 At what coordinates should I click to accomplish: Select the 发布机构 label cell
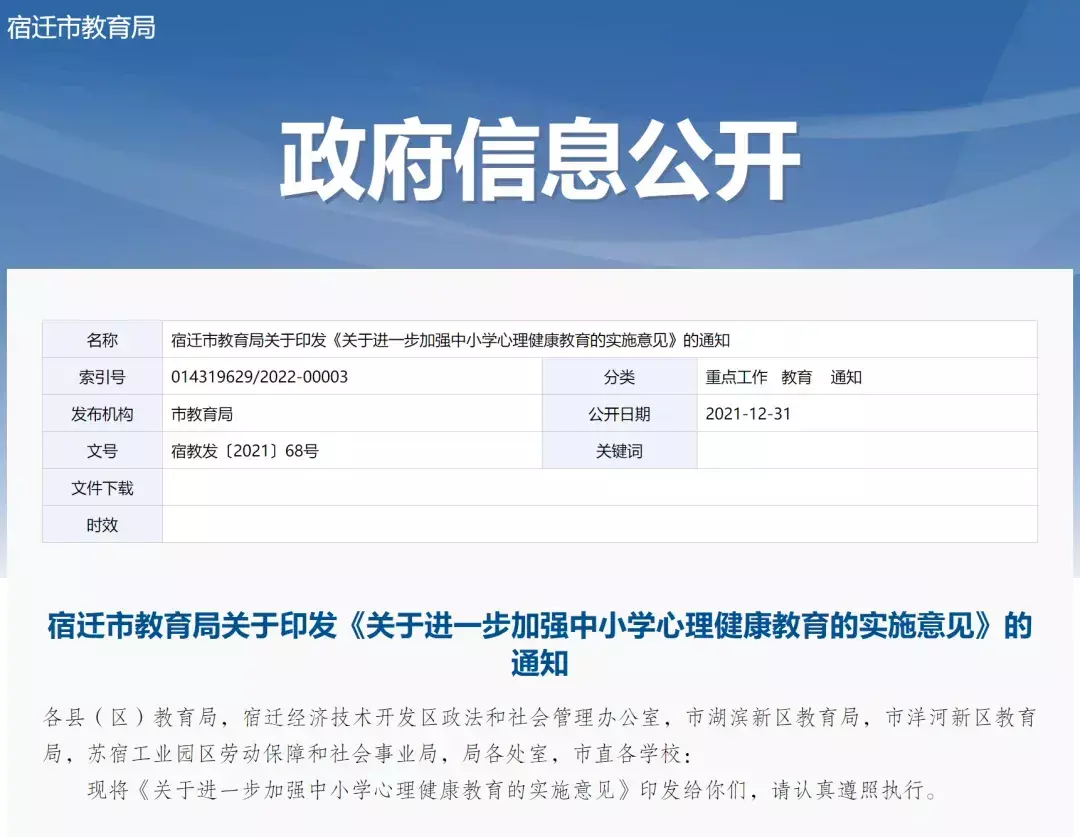tap(102, 414)
